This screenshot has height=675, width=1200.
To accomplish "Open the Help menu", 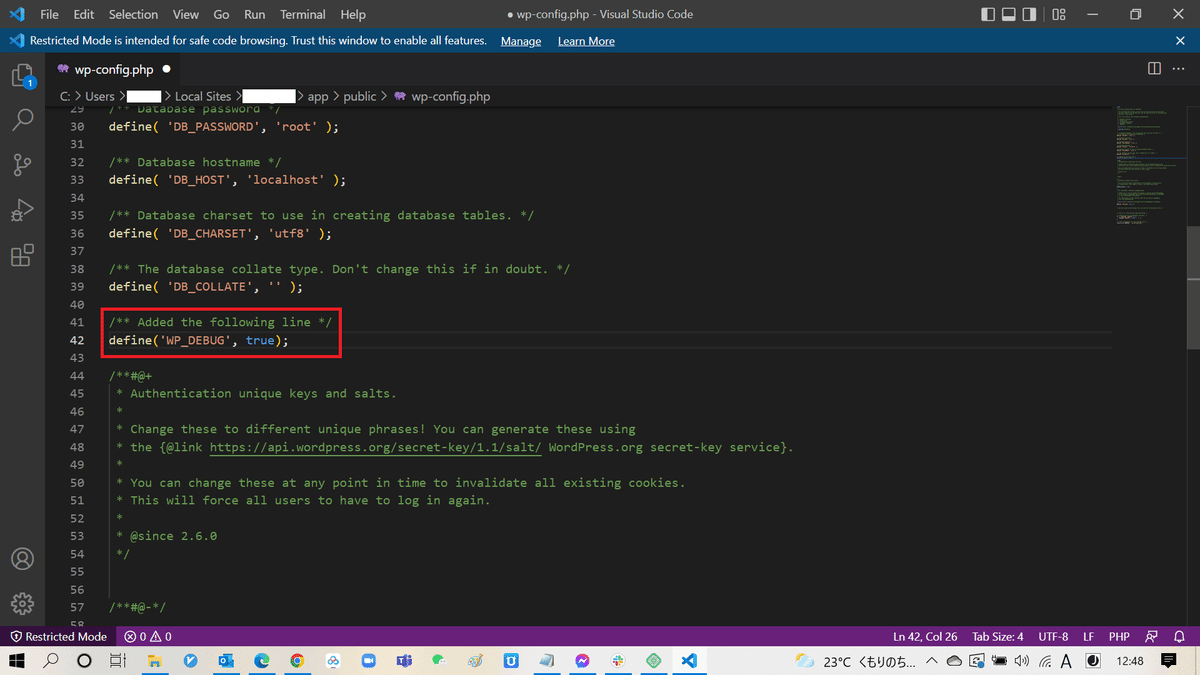I will point(353,14).
